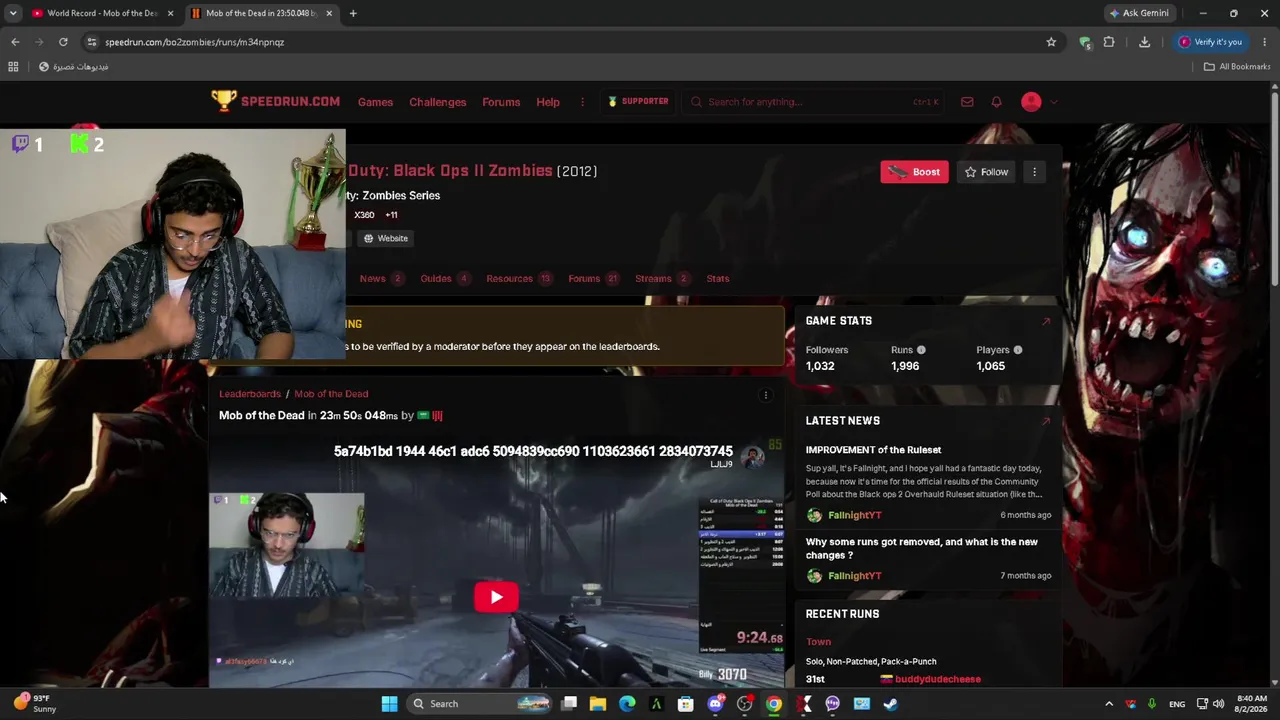
Task: Click the Chrome address bar URL
Action: coord(195,42)
